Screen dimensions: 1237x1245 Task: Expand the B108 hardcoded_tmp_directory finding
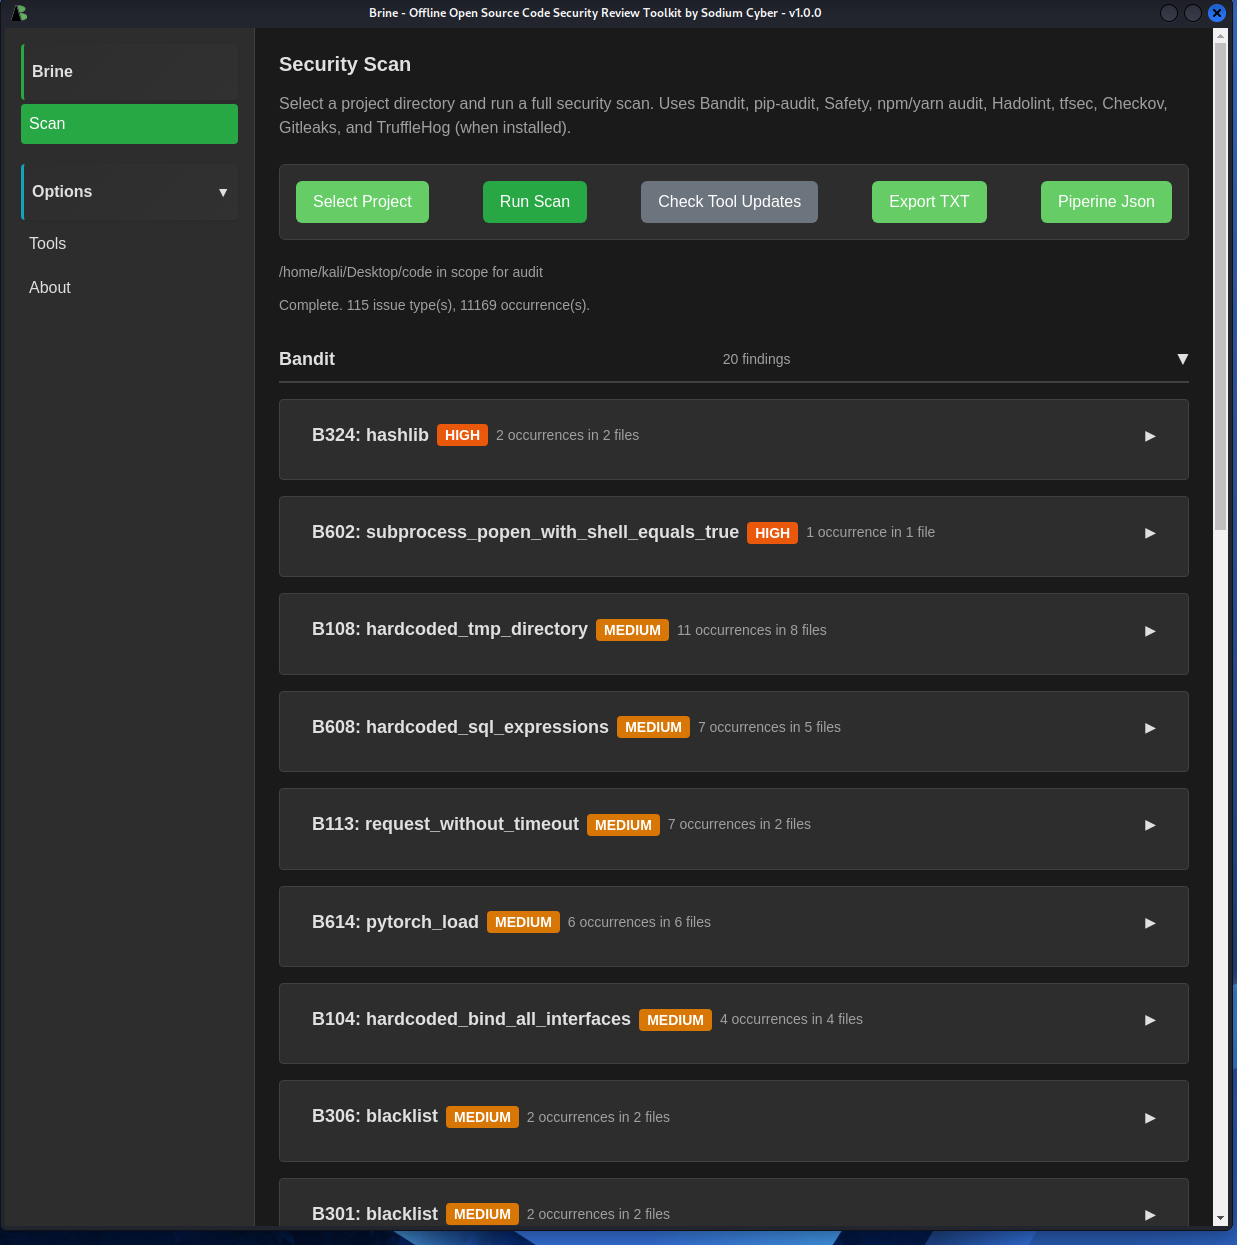click(1149, 631)
